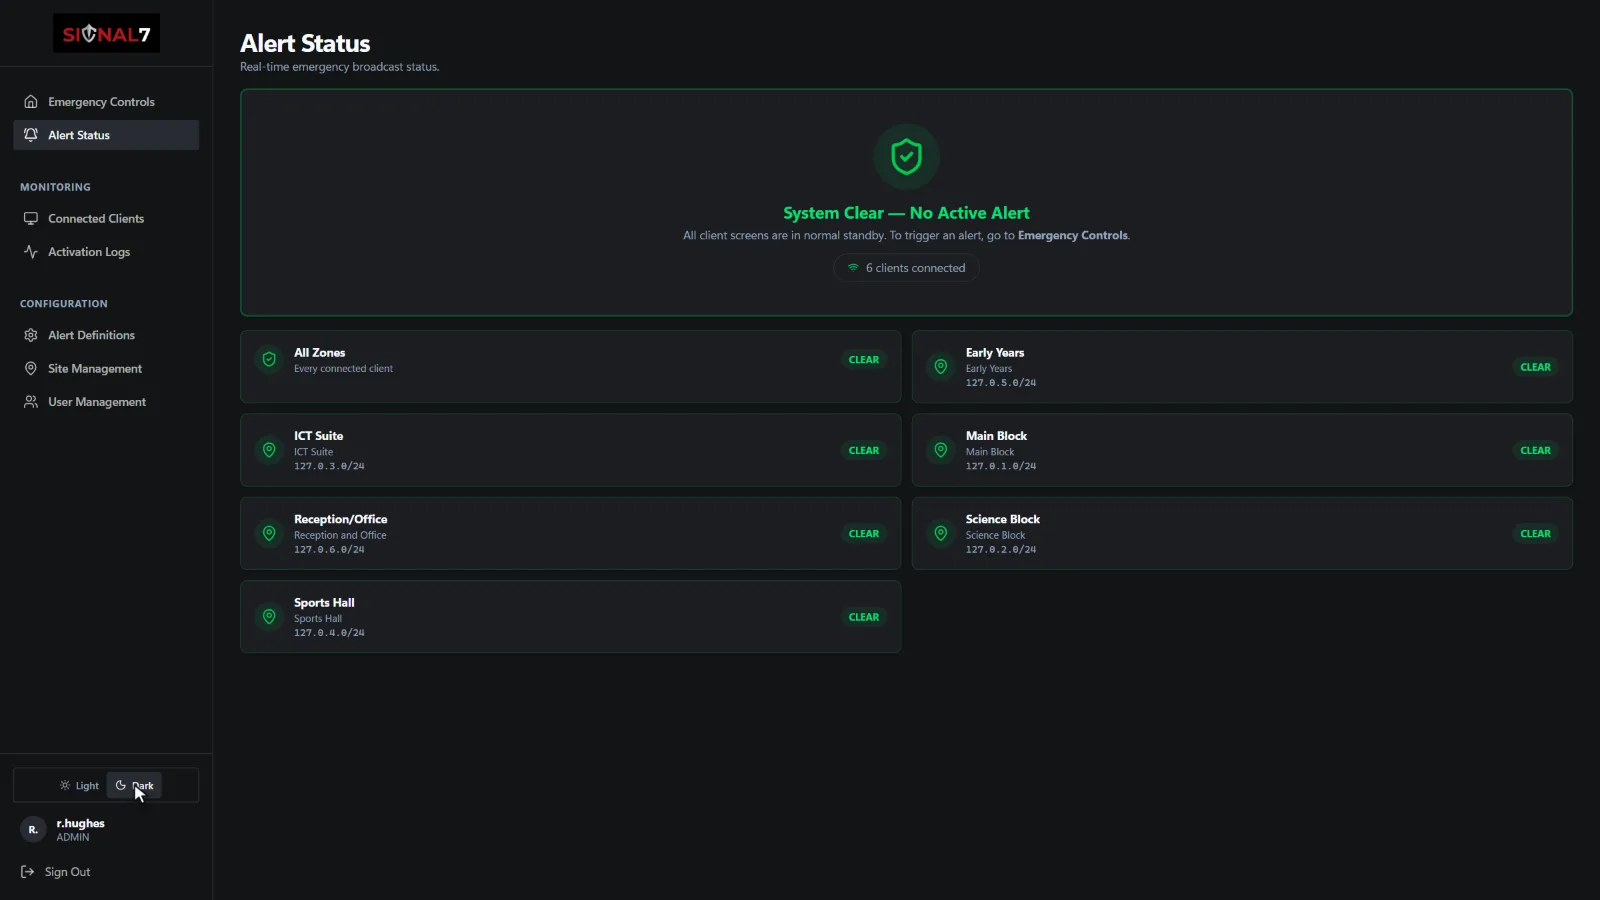Image resolution: width=1600 pixels, height=900 pixels.
Task: Click the Early Years location pin icon
Action: tap(941, 367)
